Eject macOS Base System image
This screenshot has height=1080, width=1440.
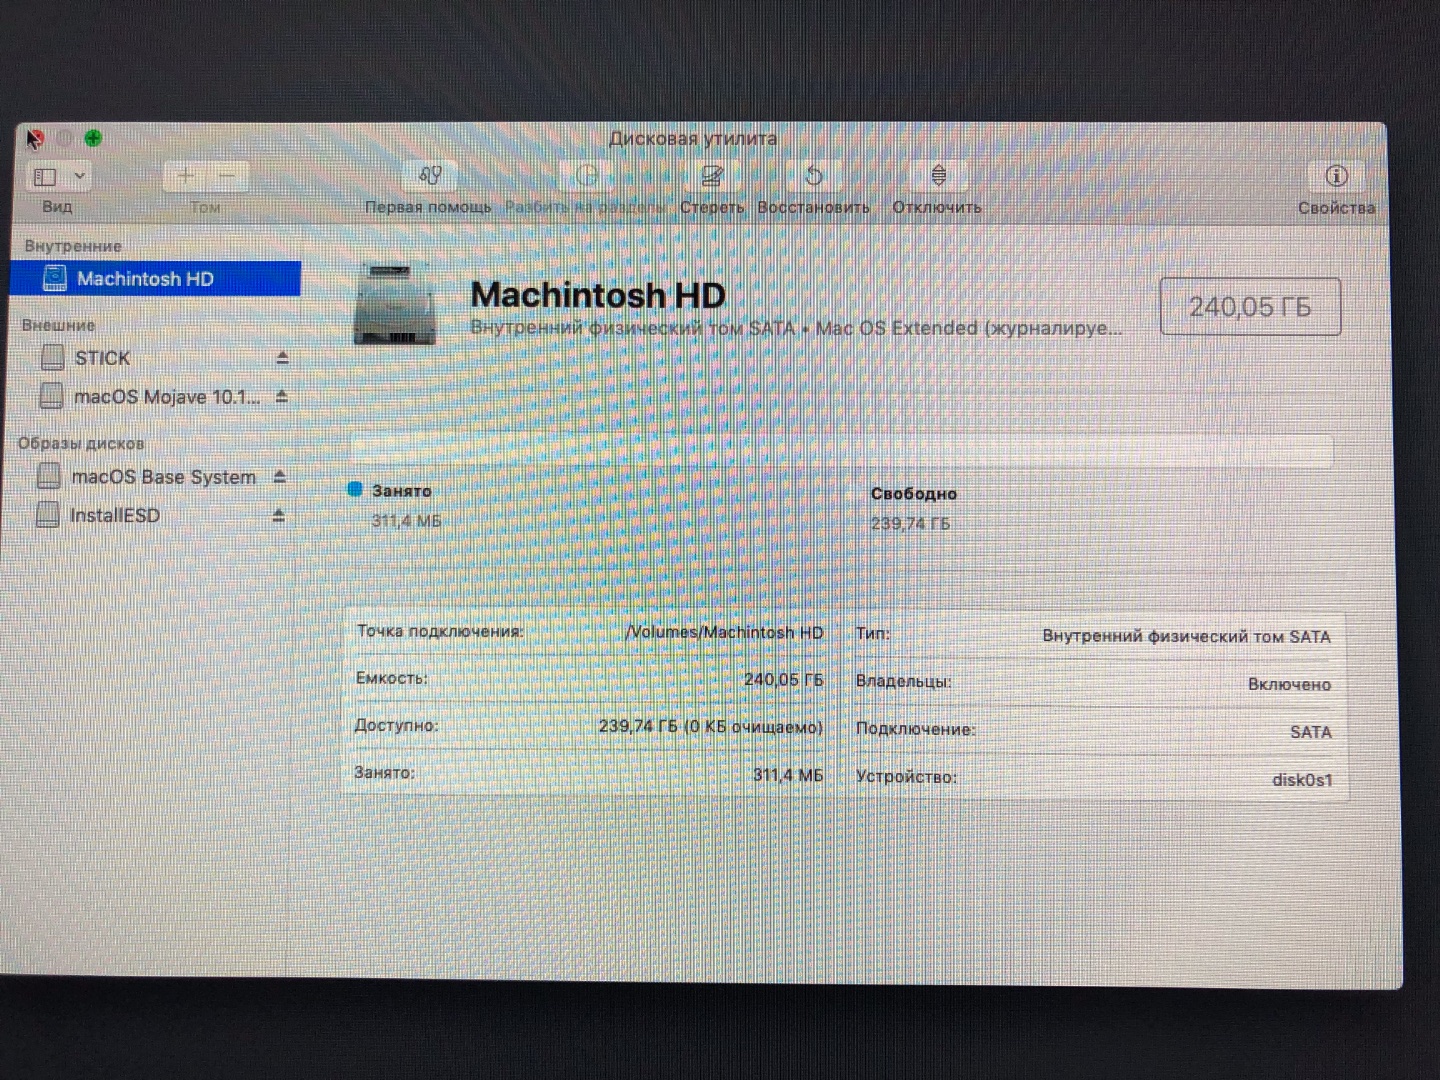coord(280,477)
